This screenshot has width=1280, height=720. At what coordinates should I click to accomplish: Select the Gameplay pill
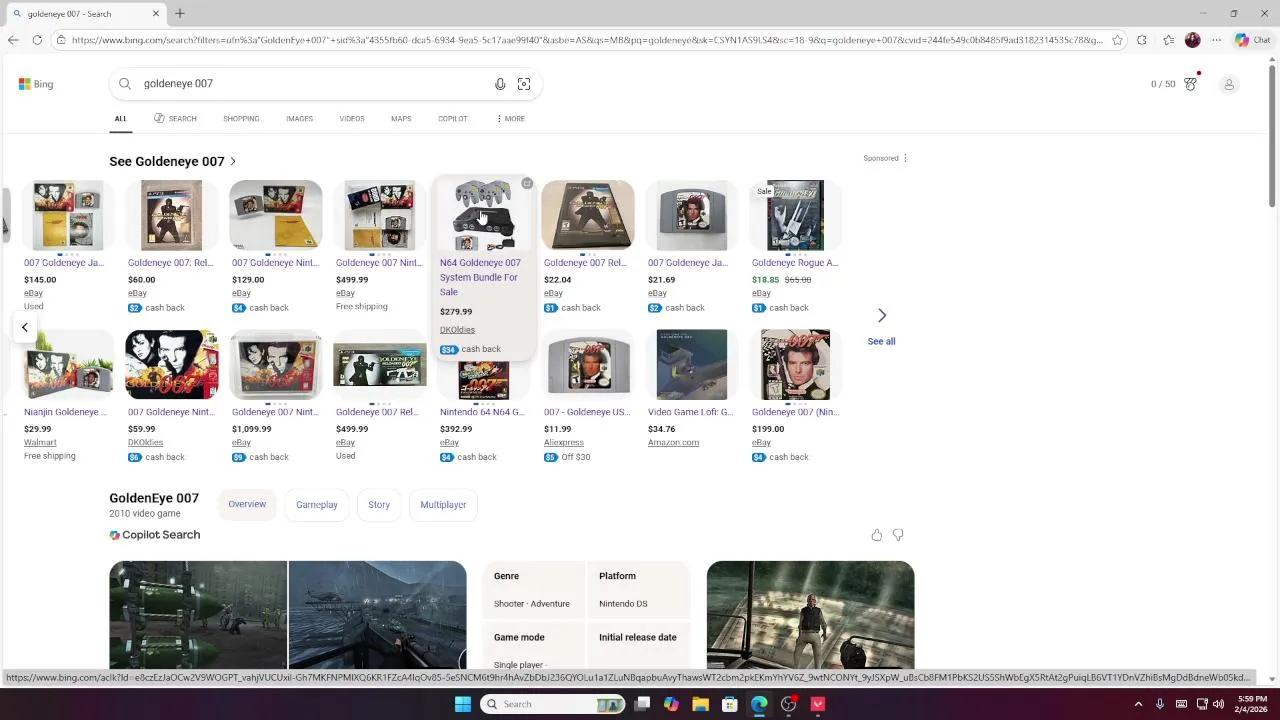[x=317, y=505]
